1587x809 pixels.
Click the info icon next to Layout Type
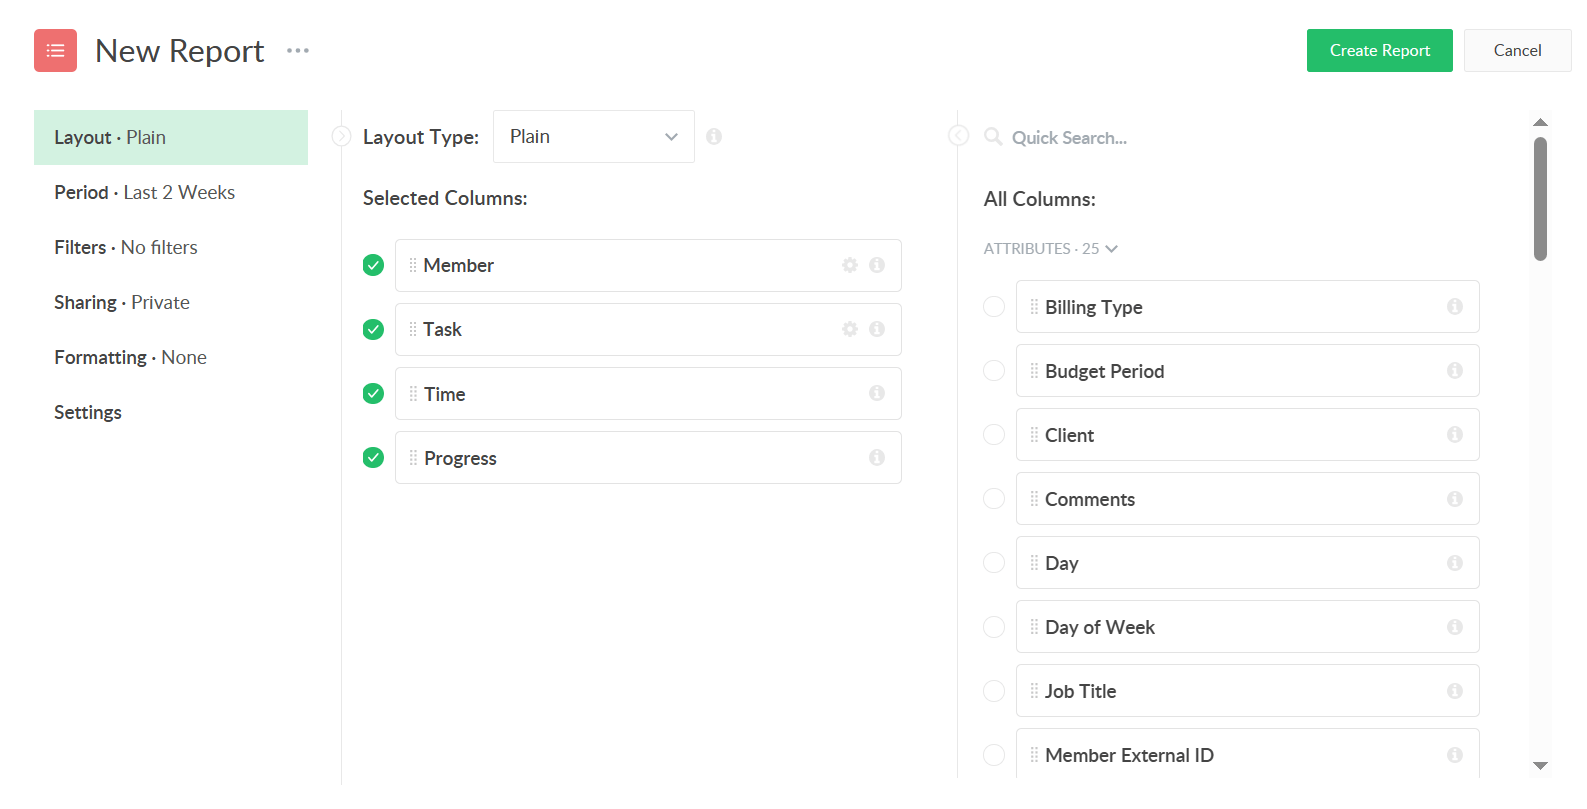(x=714, y=136)
